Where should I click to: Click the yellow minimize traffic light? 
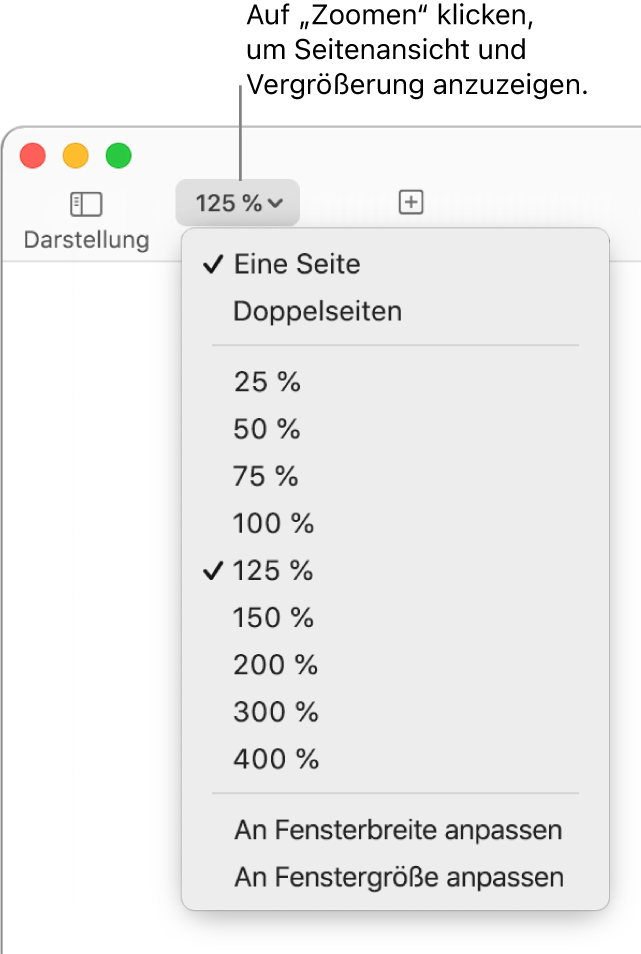(72, 156)
